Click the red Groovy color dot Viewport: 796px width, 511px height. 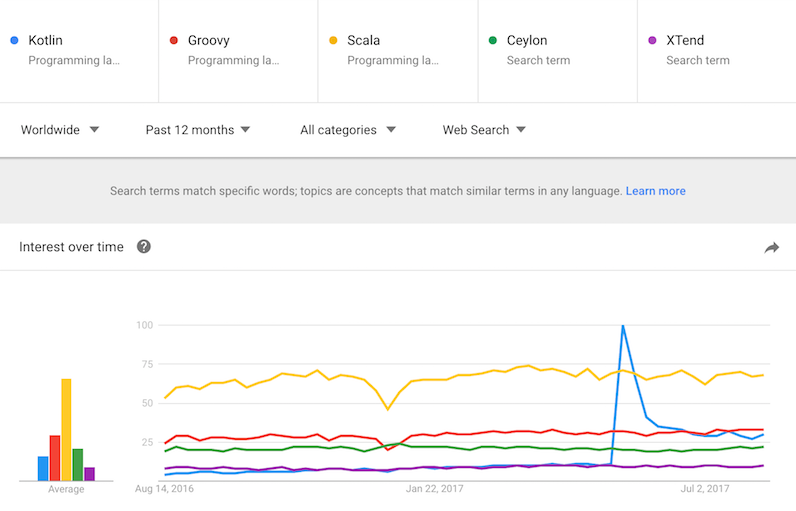[173, 41]
